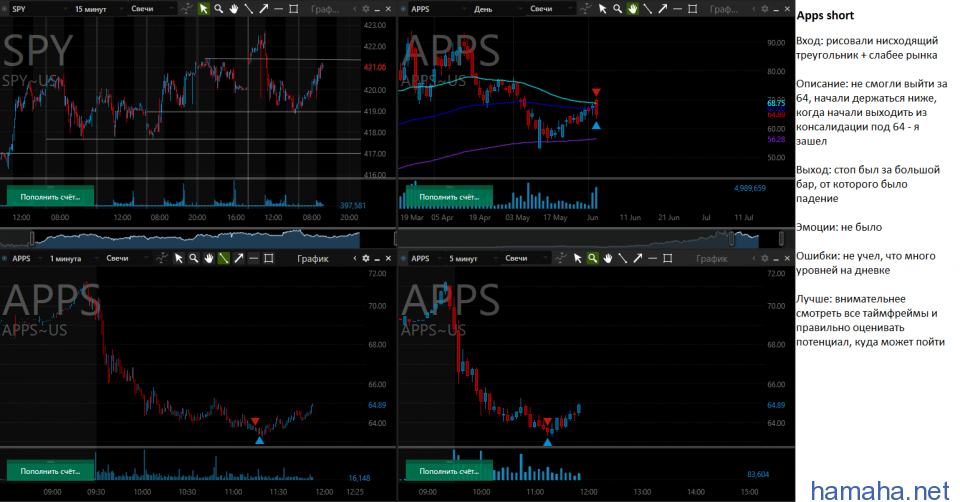Open the SPY ticker symbol dropdown

pos(39,9)
